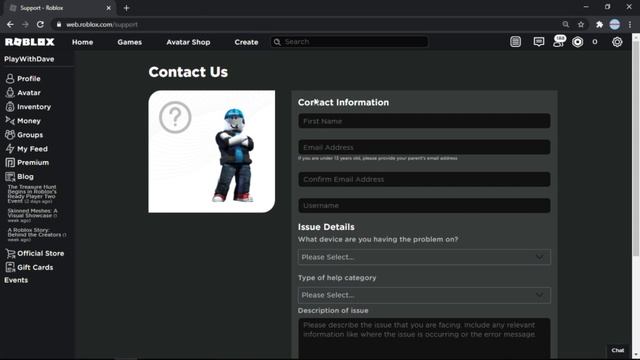Click the question mark help icon in avatar card
The width and height of the screenshot is (640, 360).
tap(175, 118)
